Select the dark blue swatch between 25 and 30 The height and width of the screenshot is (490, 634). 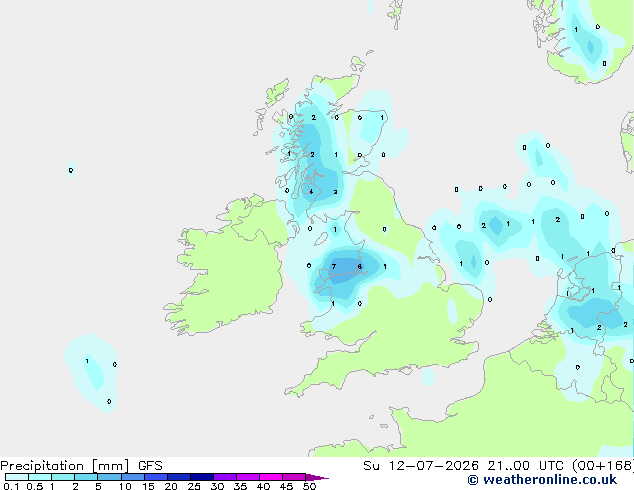(202, 477)
